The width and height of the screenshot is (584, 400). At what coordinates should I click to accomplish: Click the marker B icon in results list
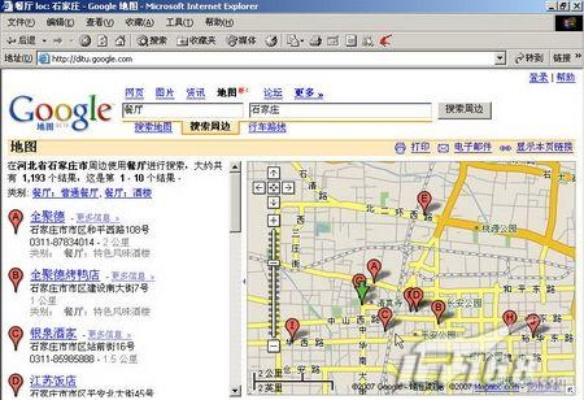pos(15,279)
